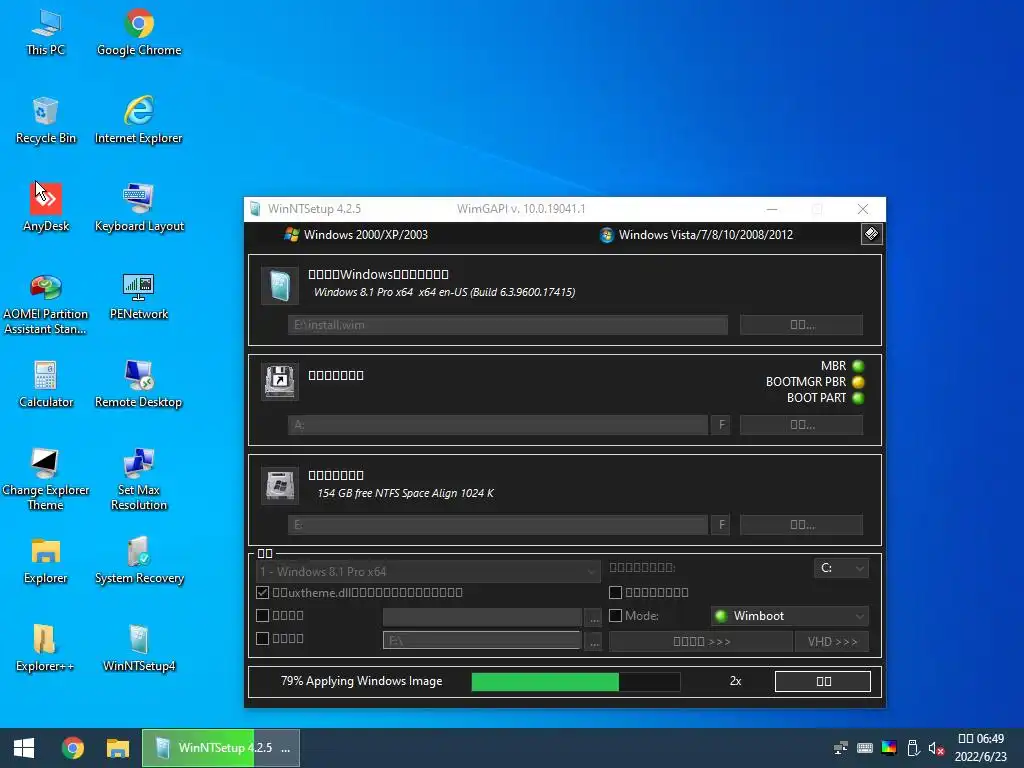Image resolution: width=1024 pixels, height=768 pixels.
Task: Open the Explorer desktop icon
Action: click(46, 562)
